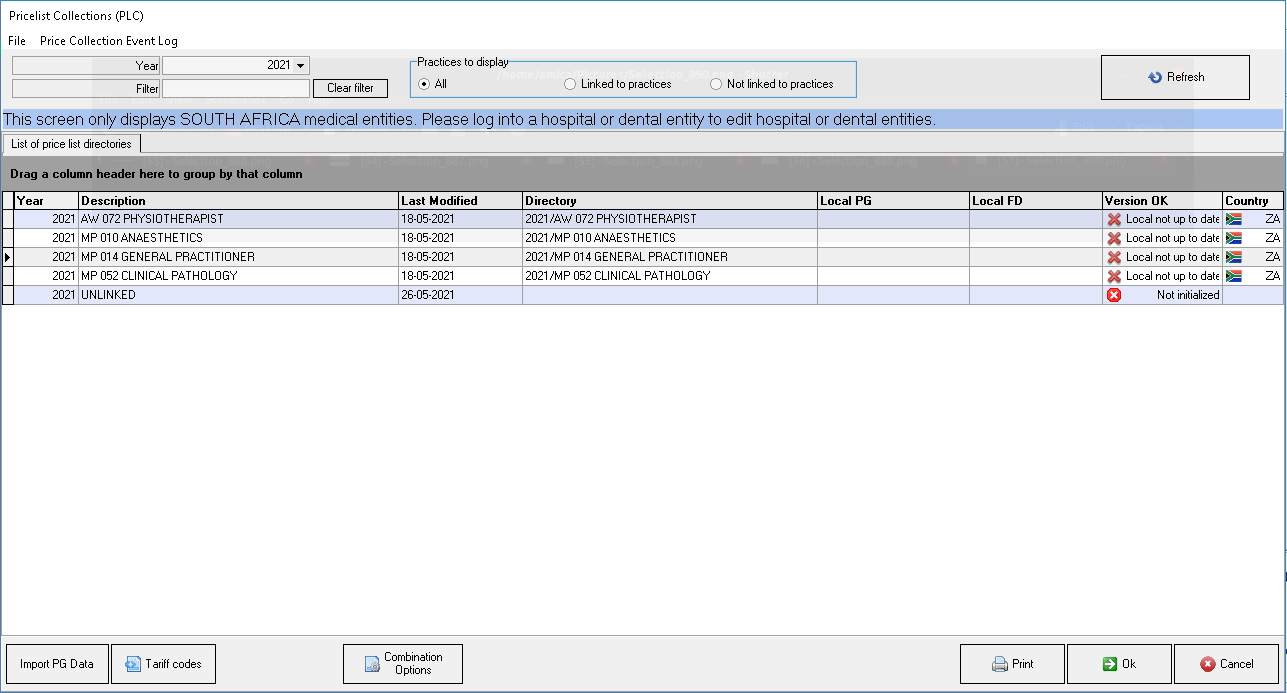Click the Import PG Data button
1287x693 pixels.
57,664
